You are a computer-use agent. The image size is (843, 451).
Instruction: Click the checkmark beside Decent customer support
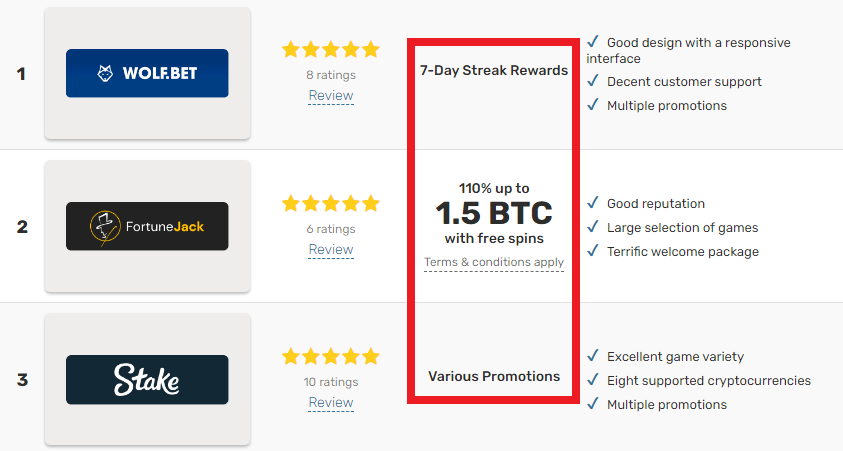(x=592, y=81)
